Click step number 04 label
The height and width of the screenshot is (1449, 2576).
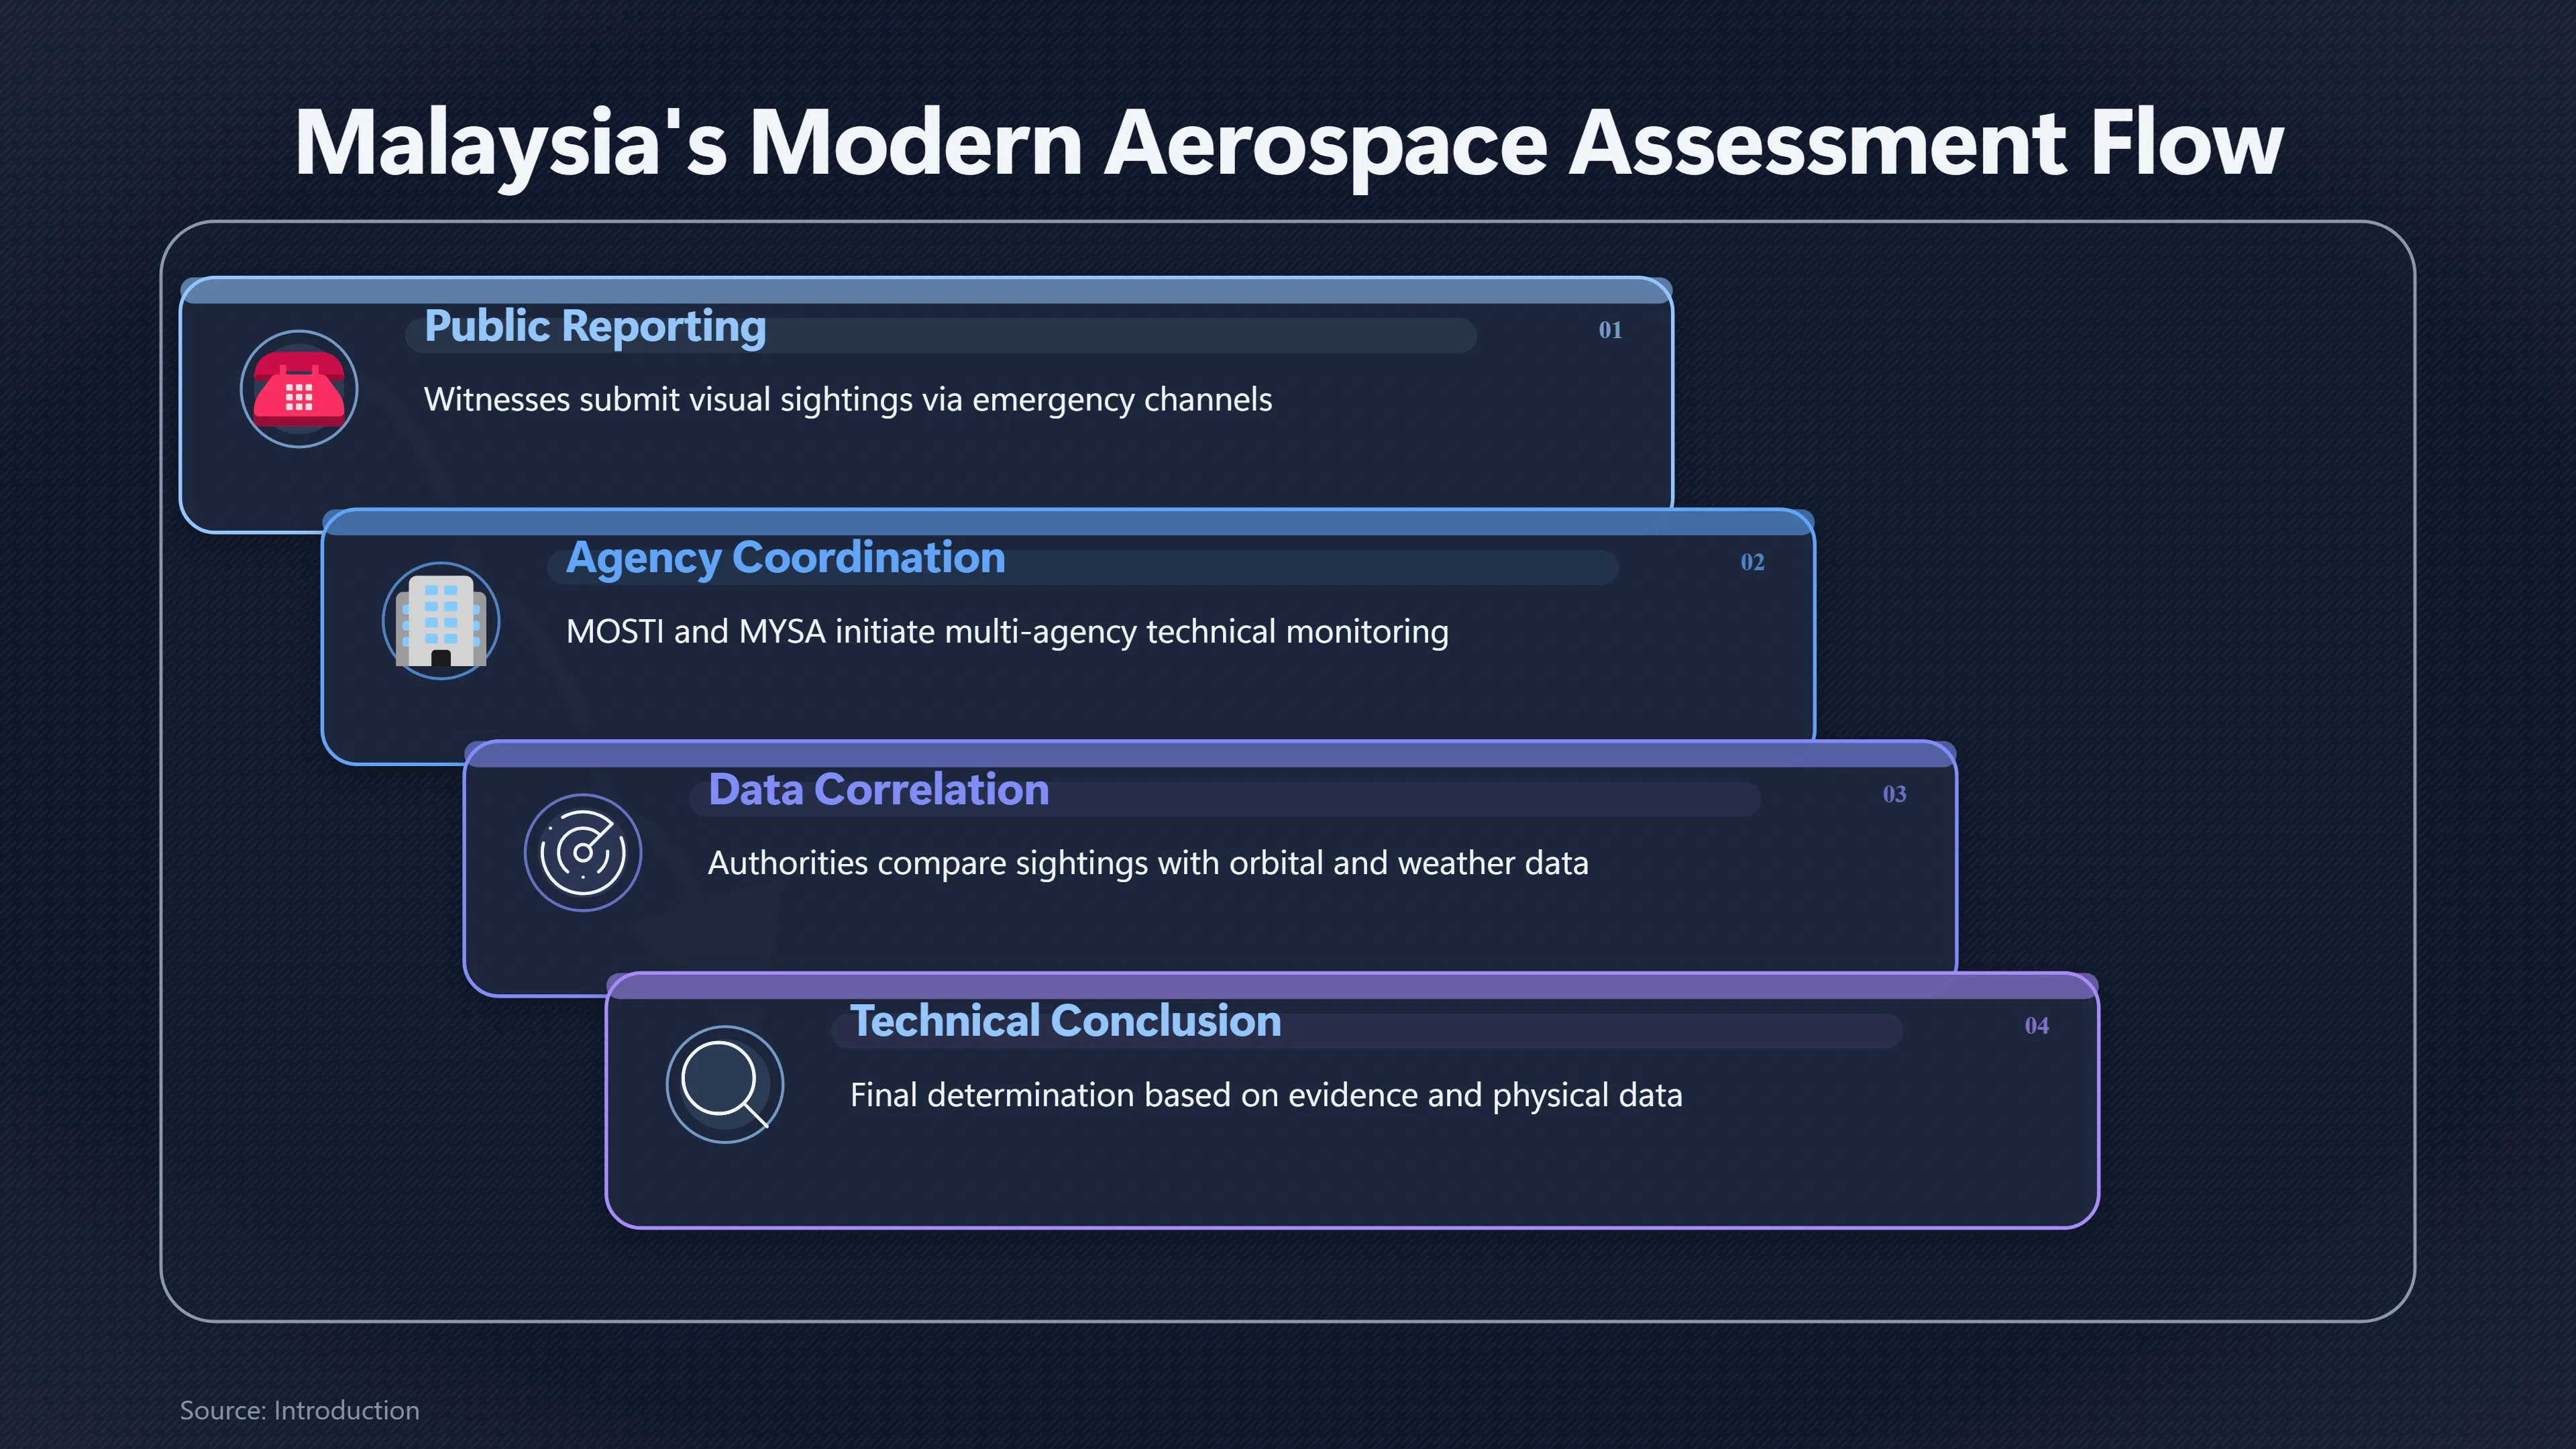tap(2036, 1026)
